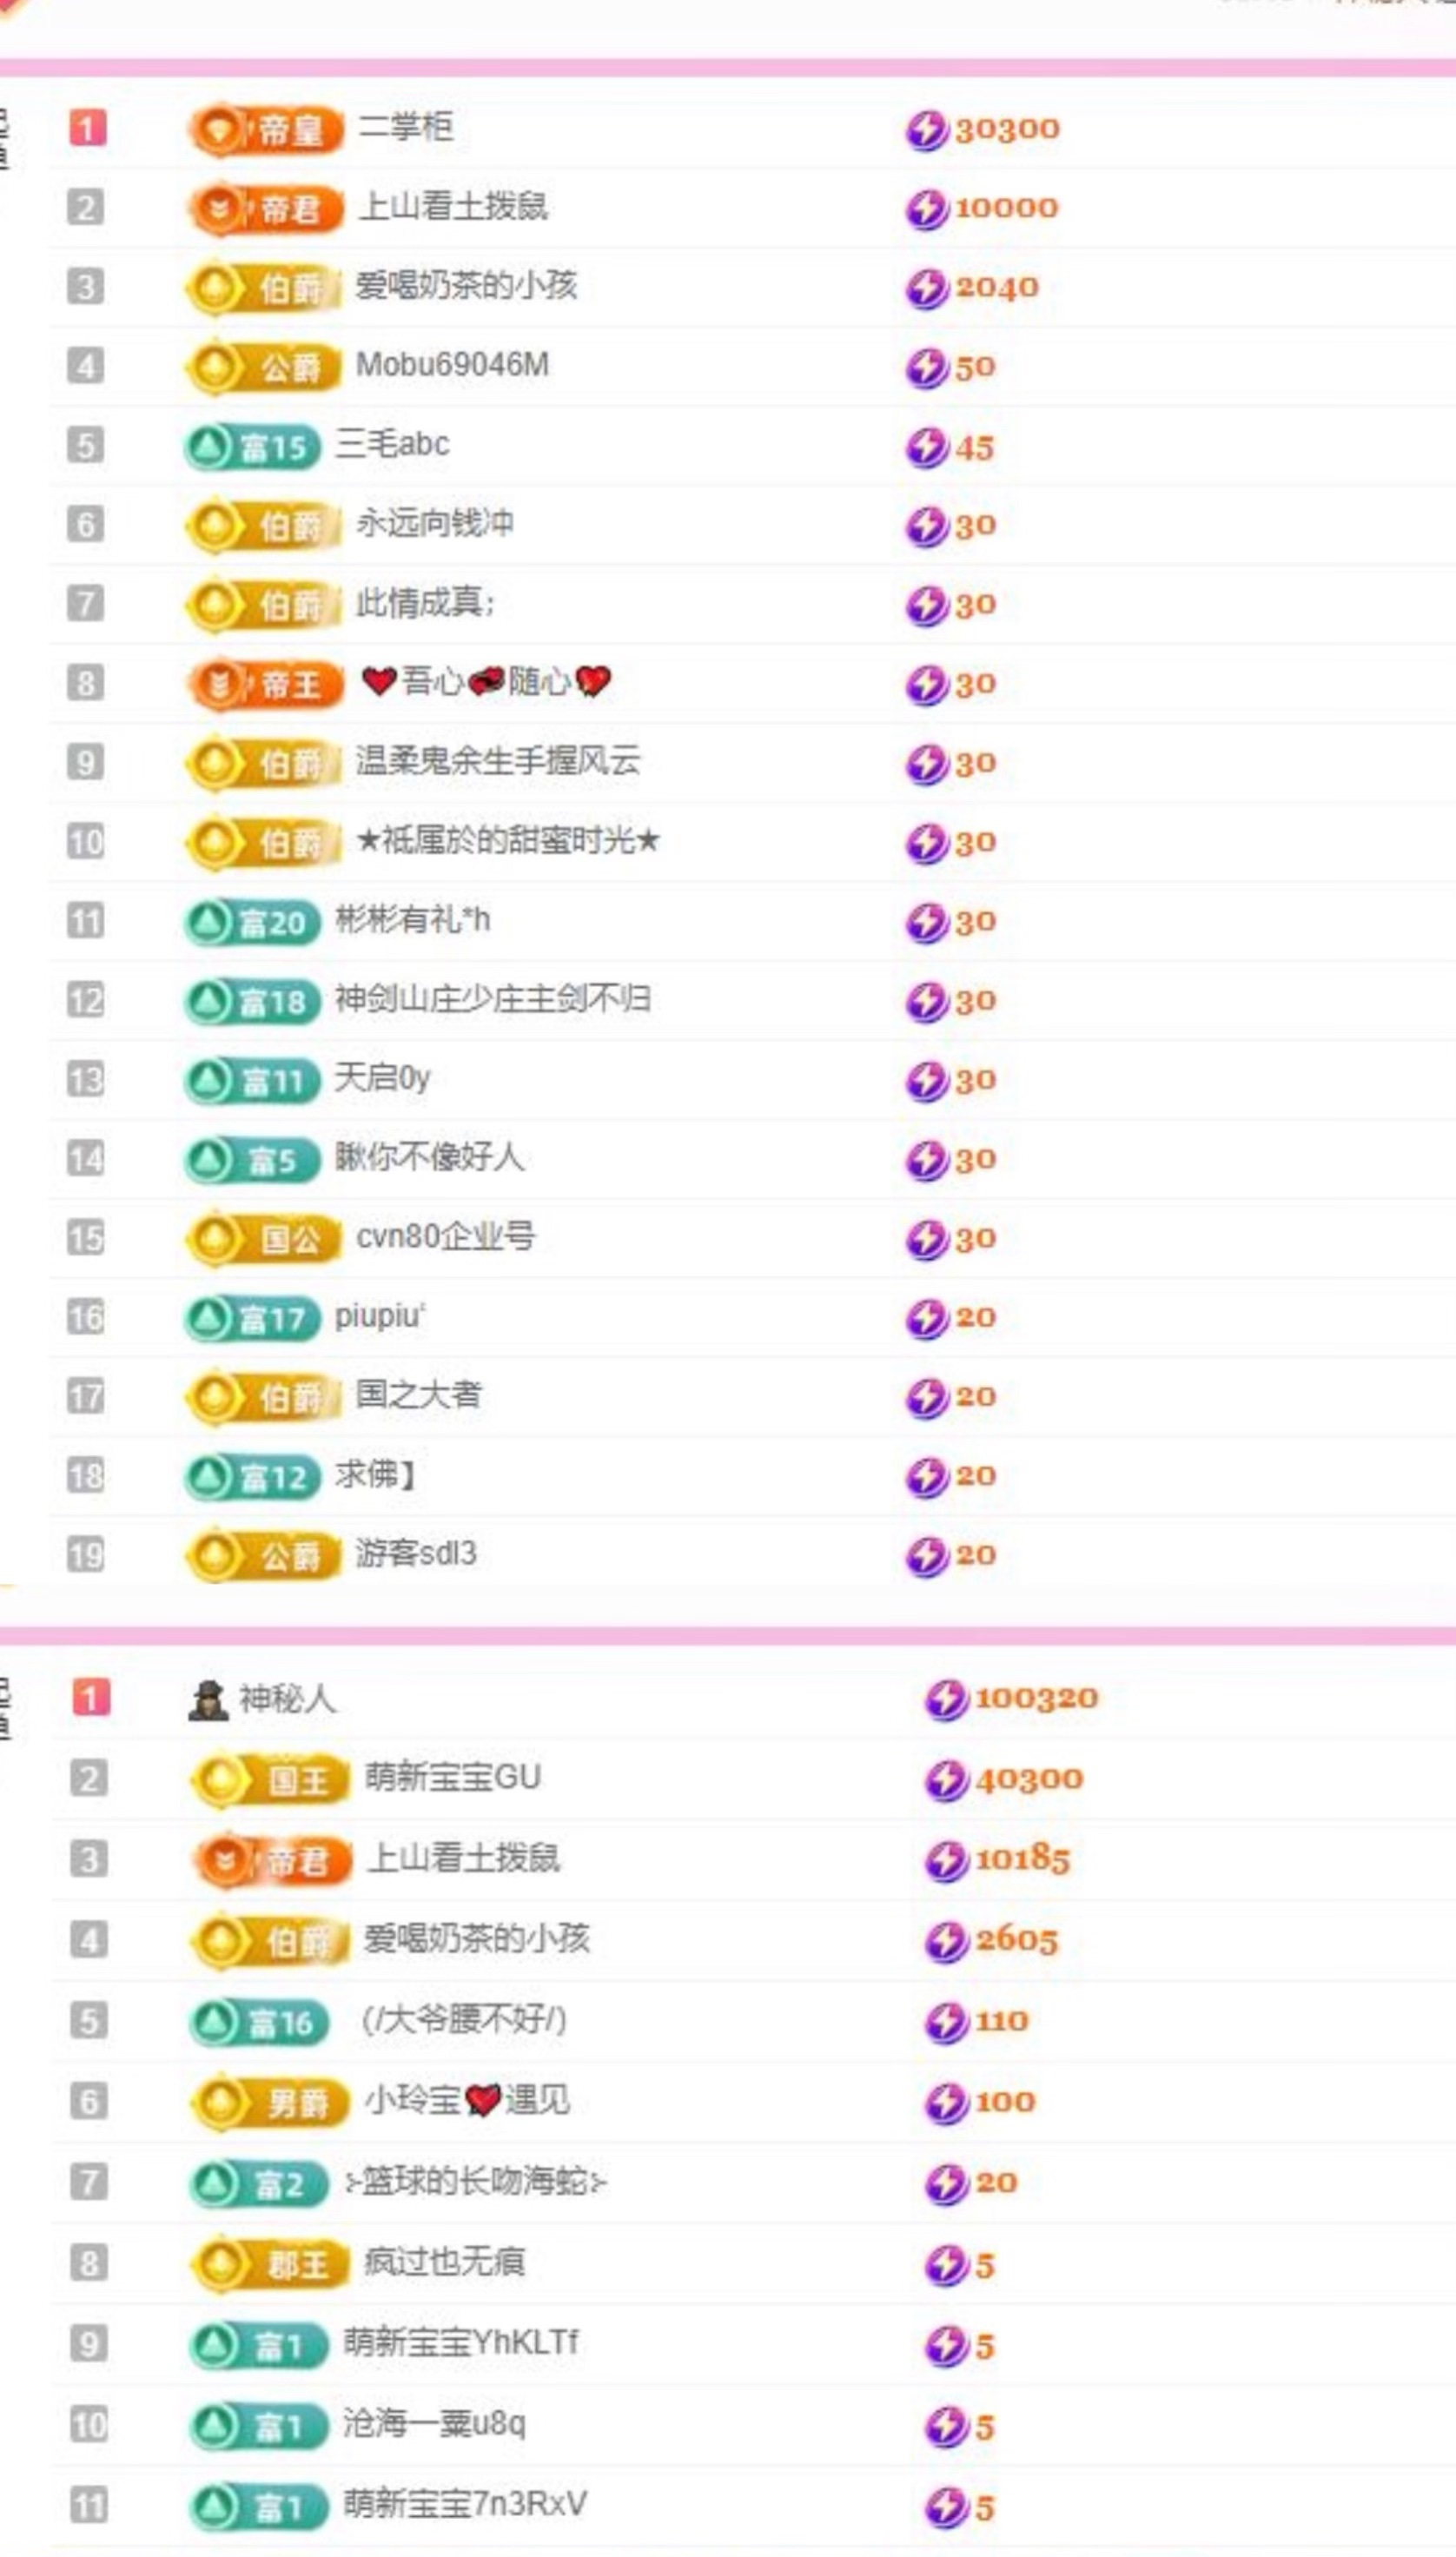The image size is (1456, 2557).
Task: Open user 上山看土拨鼠 in the row with 10000
Action: [454, 206]
